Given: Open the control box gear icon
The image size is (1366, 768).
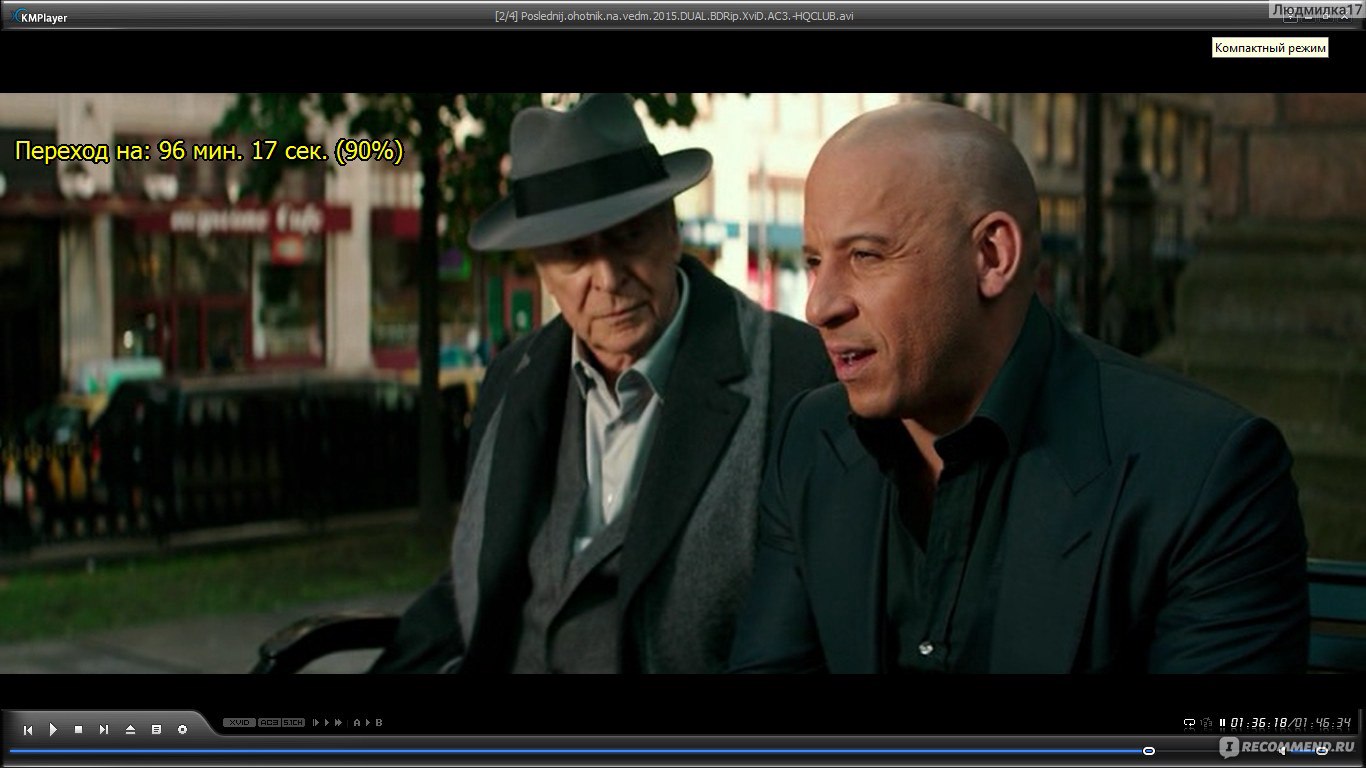Looking at the screenshot, I should click(x=182, y=730).
